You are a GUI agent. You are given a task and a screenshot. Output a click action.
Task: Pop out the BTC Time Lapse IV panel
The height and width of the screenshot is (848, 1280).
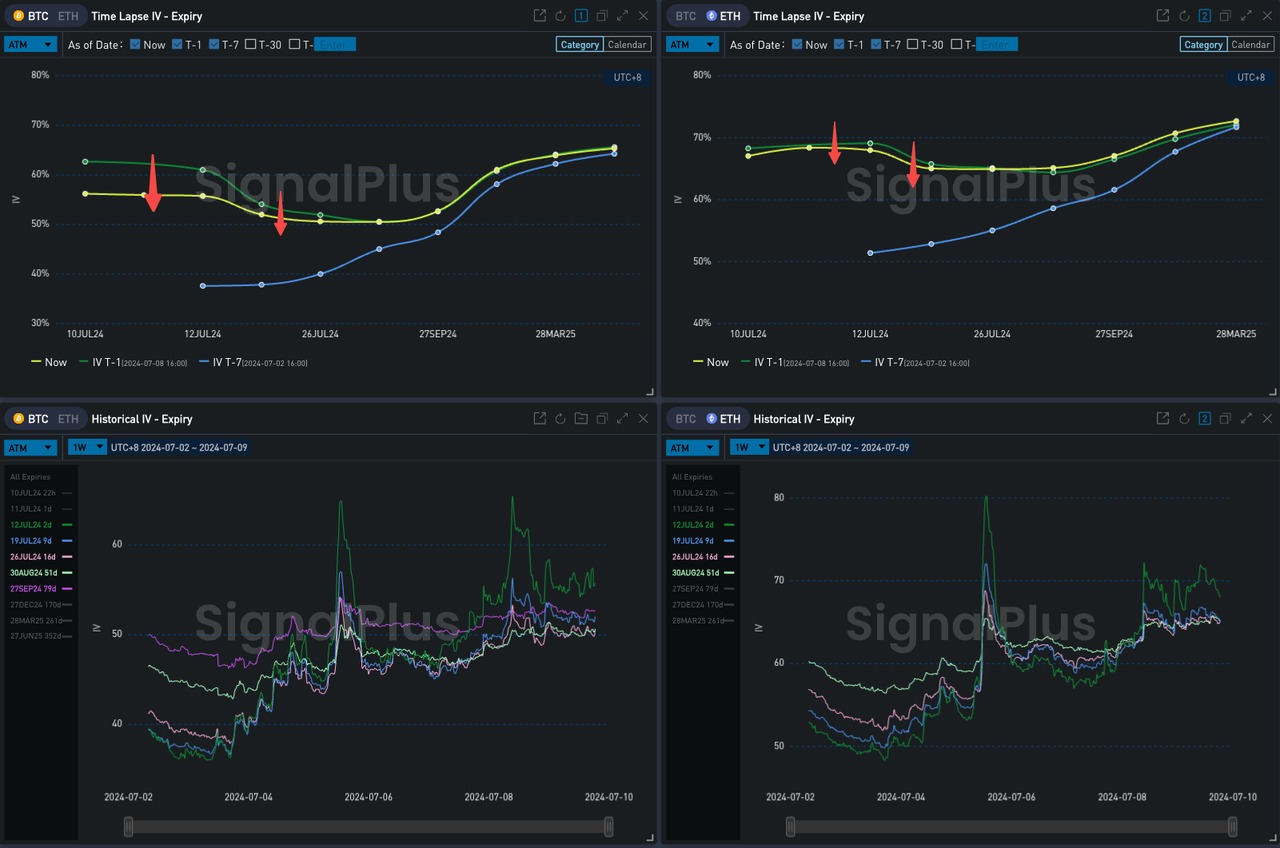coord(540,16)
